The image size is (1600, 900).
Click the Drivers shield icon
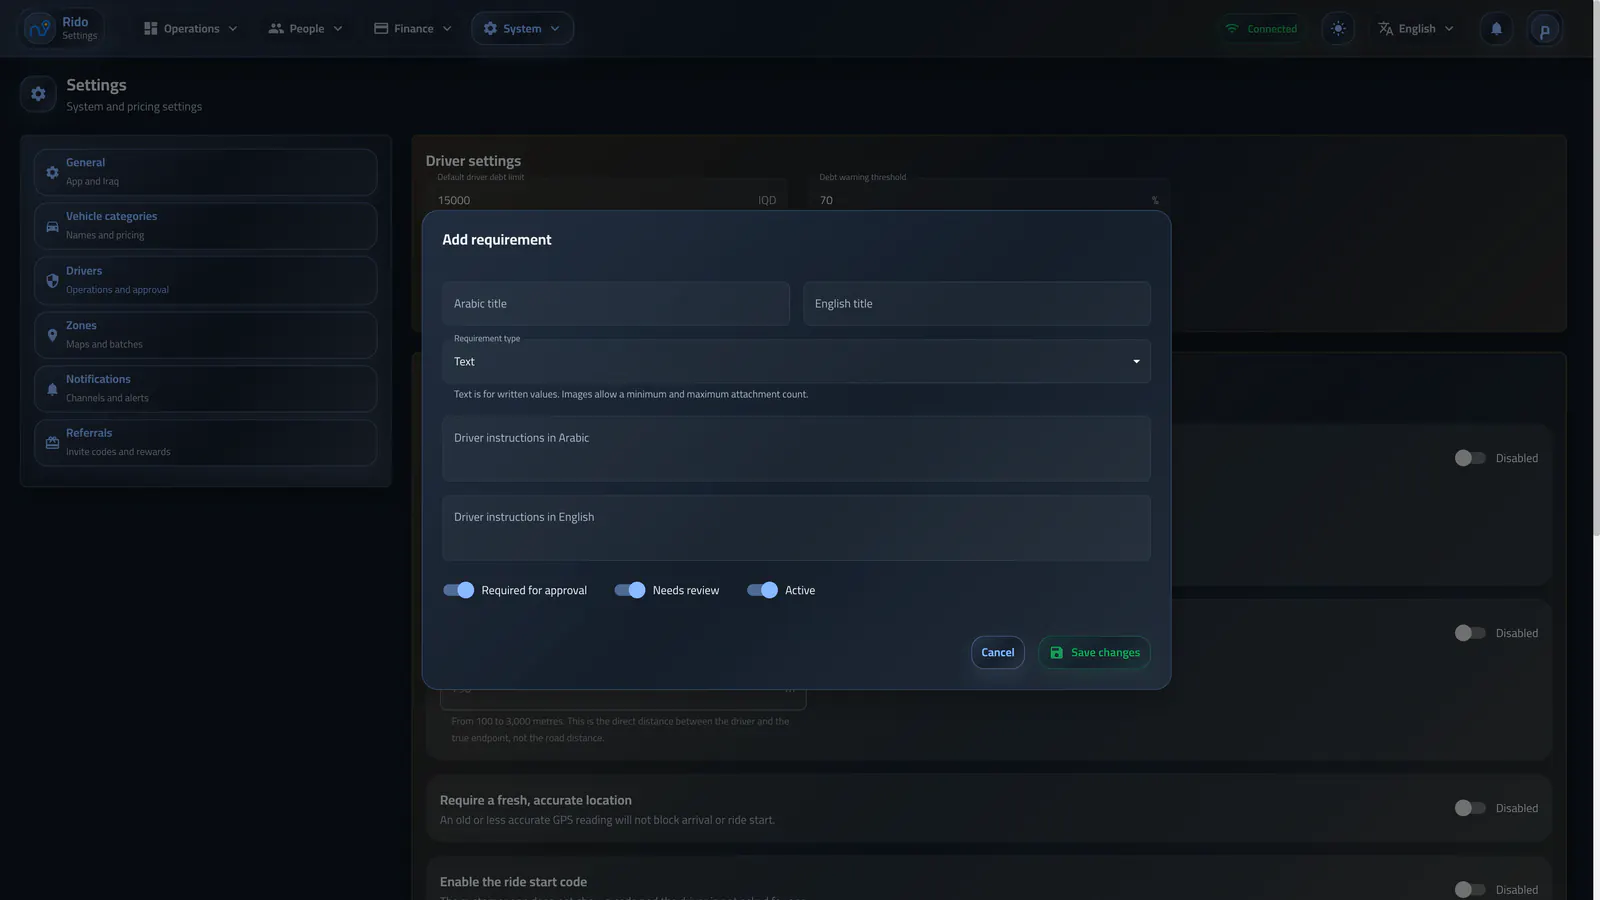pyautogui.click(x=52, y=281)
